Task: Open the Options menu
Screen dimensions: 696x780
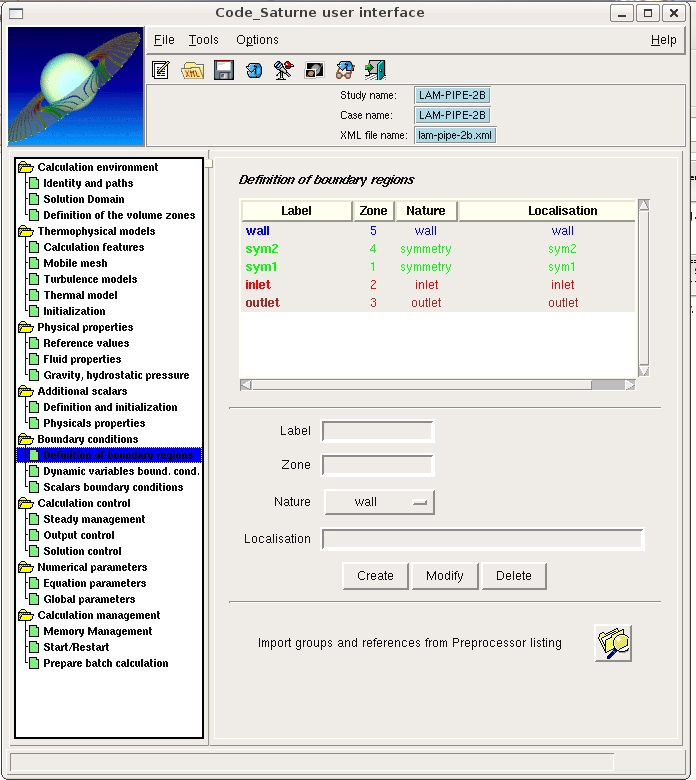Action: (x=257, y=40)
